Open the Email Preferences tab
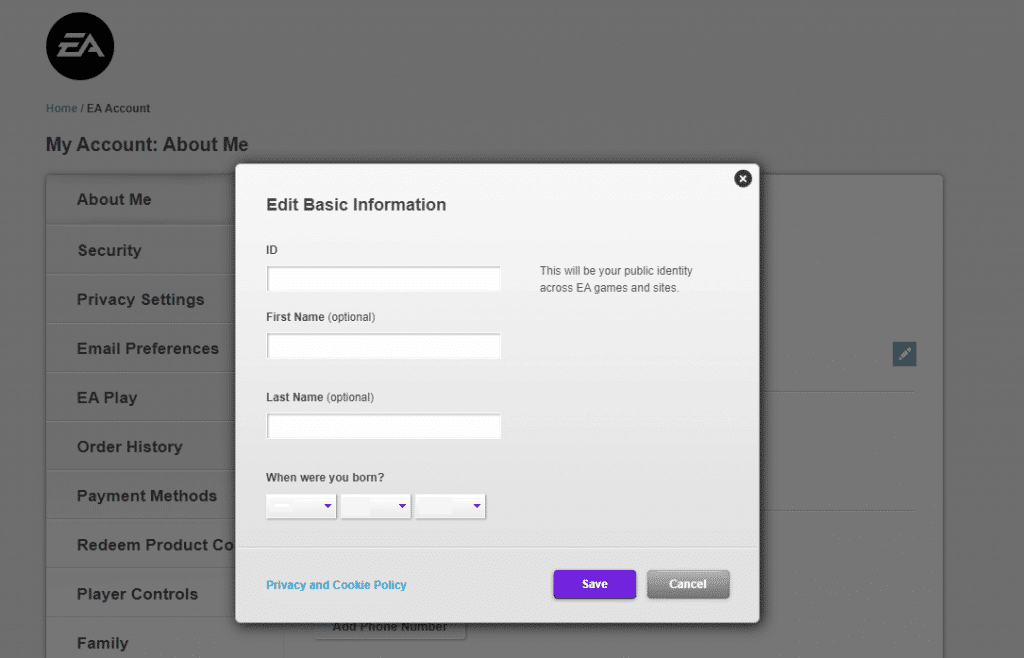Viewport: 1024px width, 658px height. click(x=140, y=348)
